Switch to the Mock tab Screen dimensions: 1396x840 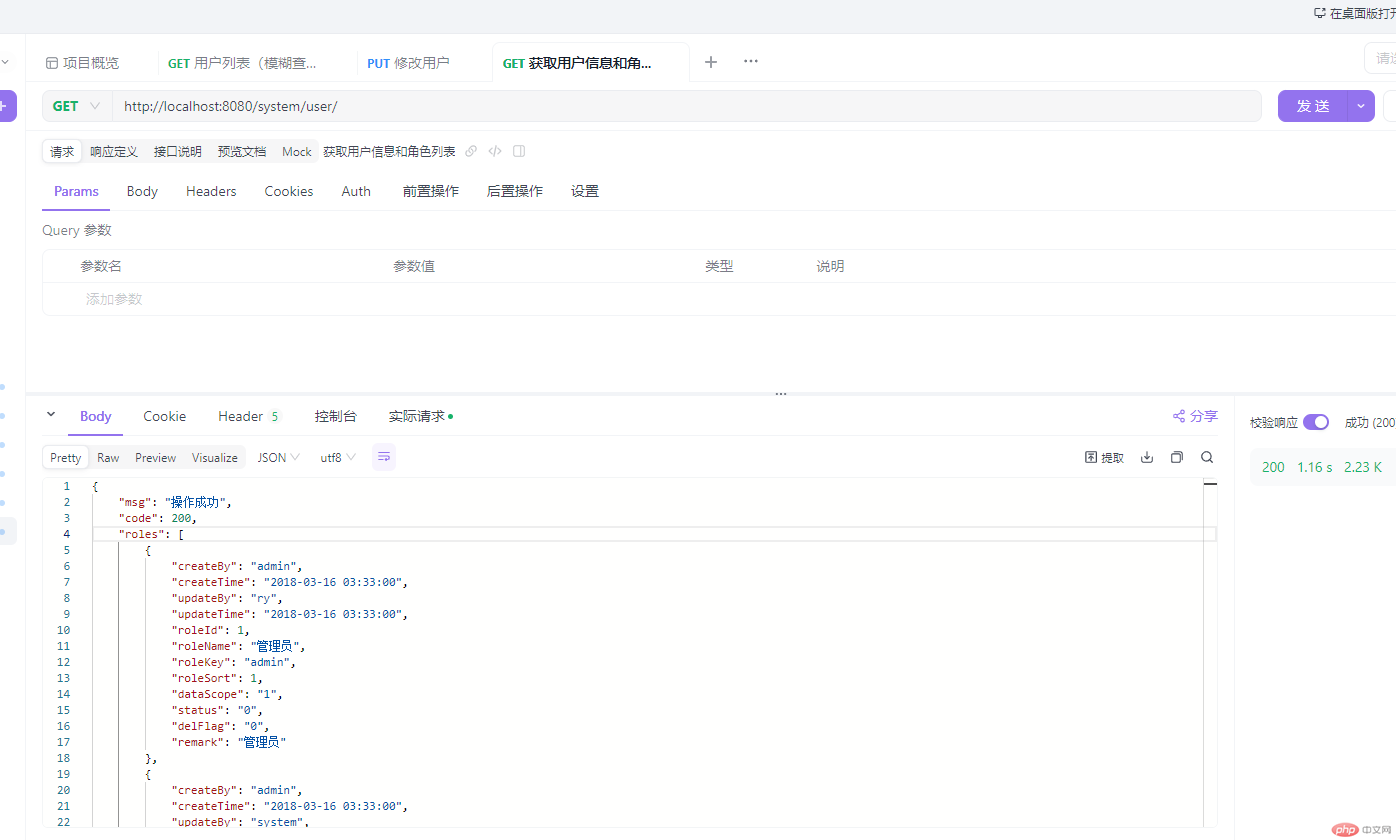(x=297, y=152)
